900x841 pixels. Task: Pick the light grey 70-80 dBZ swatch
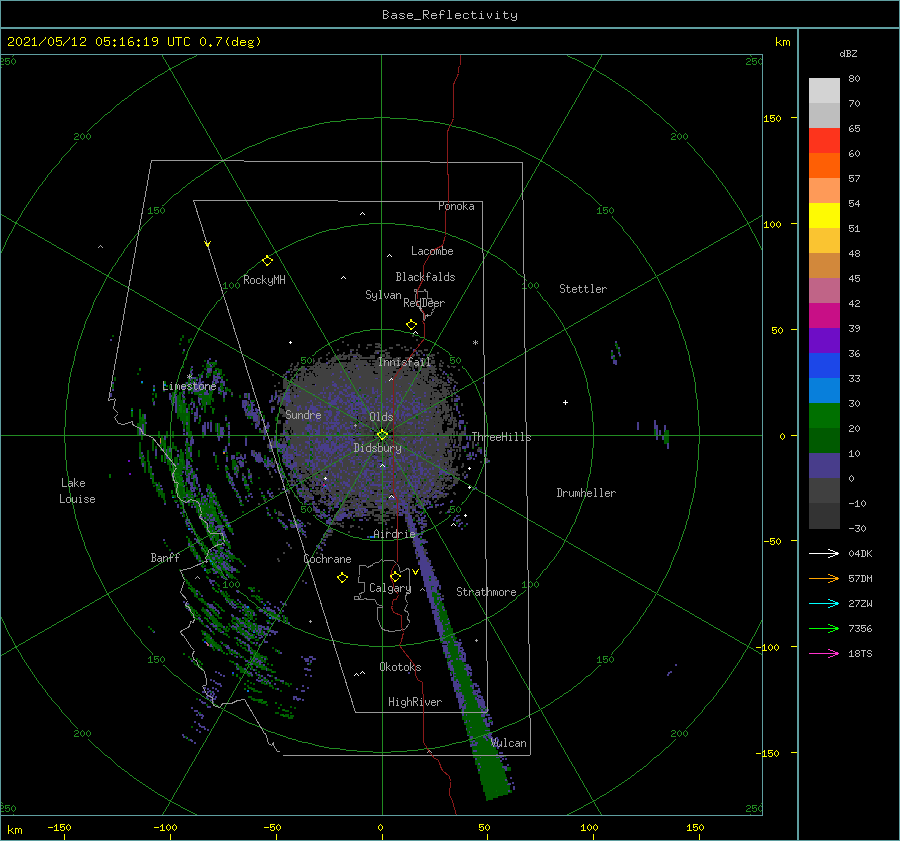click(824, 91)
